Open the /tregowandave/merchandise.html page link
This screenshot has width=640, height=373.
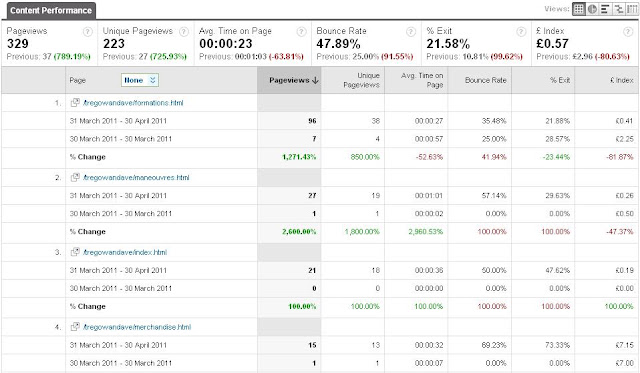[137, 327]
